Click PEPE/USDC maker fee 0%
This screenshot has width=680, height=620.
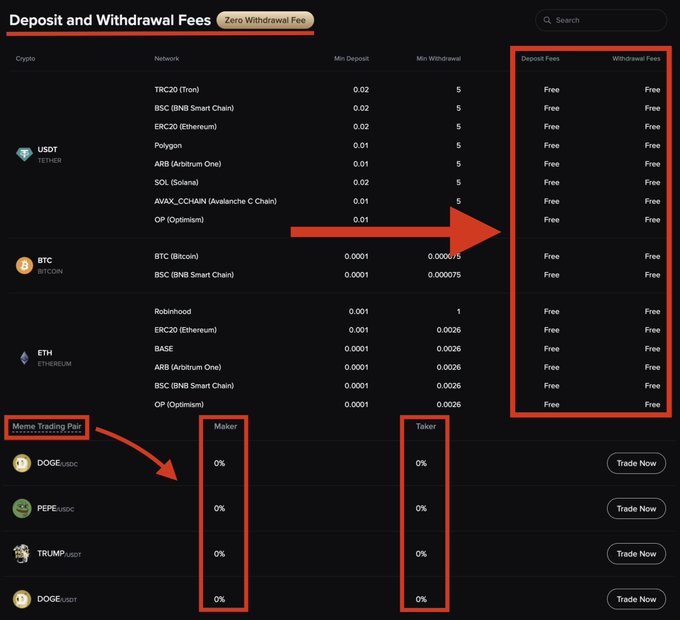[x=219, y=509]
